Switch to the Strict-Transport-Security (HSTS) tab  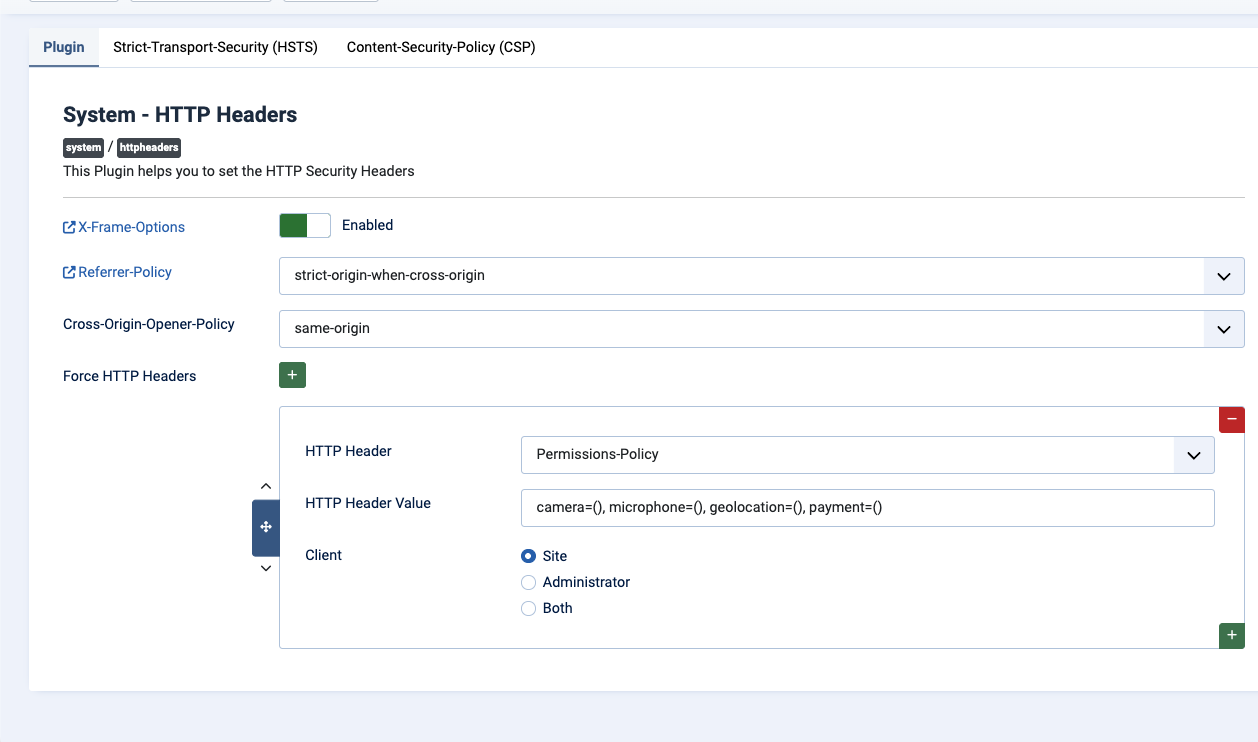pos(215,47)
